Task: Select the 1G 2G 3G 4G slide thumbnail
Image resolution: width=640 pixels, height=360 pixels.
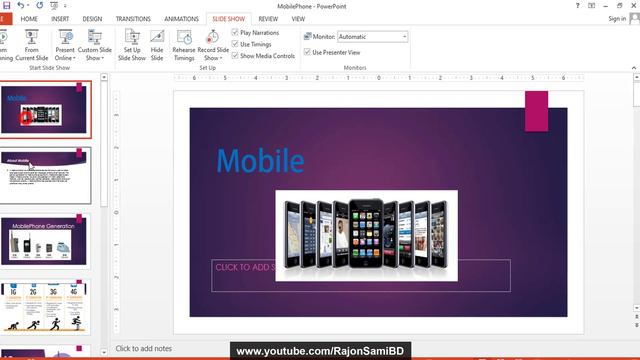Action: tap(45, 307)
